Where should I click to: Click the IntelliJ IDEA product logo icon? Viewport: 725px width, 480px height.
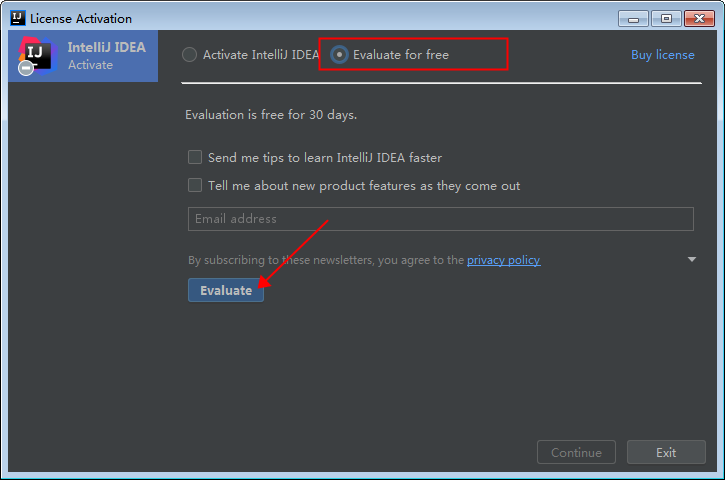[38, 56]
